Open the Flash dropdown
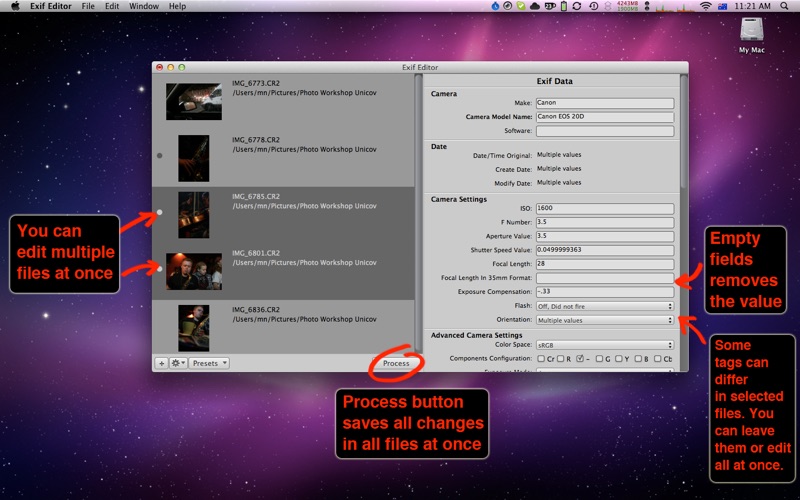 point(604,306)
